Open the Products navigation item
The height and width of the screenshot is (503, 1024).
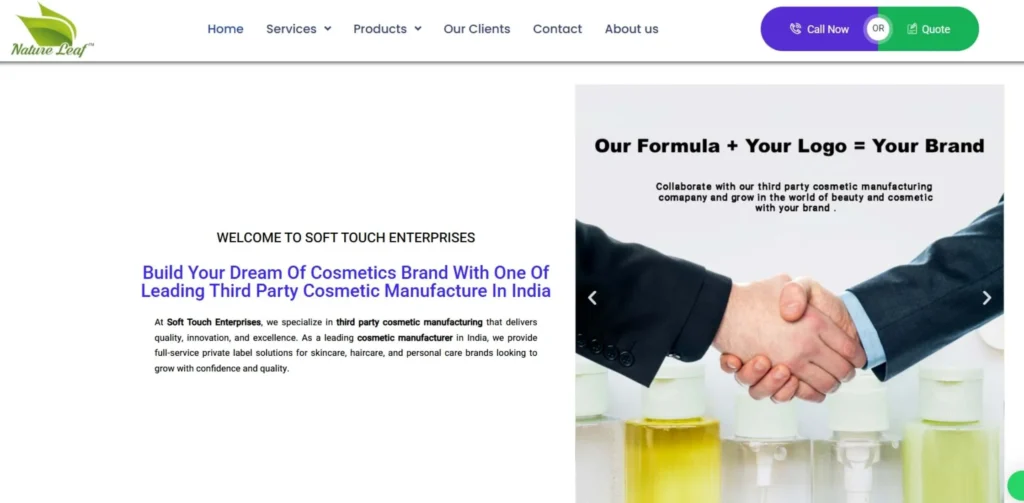click(x=380, y=29)
